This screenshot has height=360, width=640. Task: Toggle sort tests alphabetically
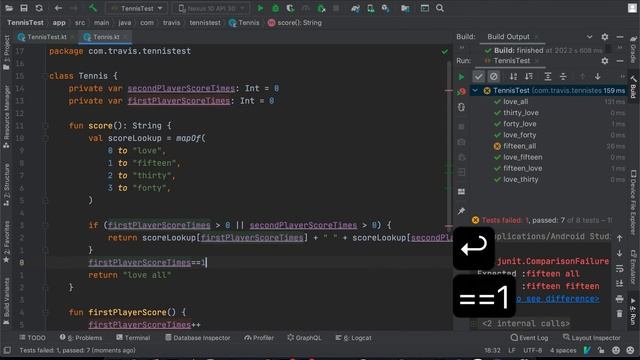point(513,76)
